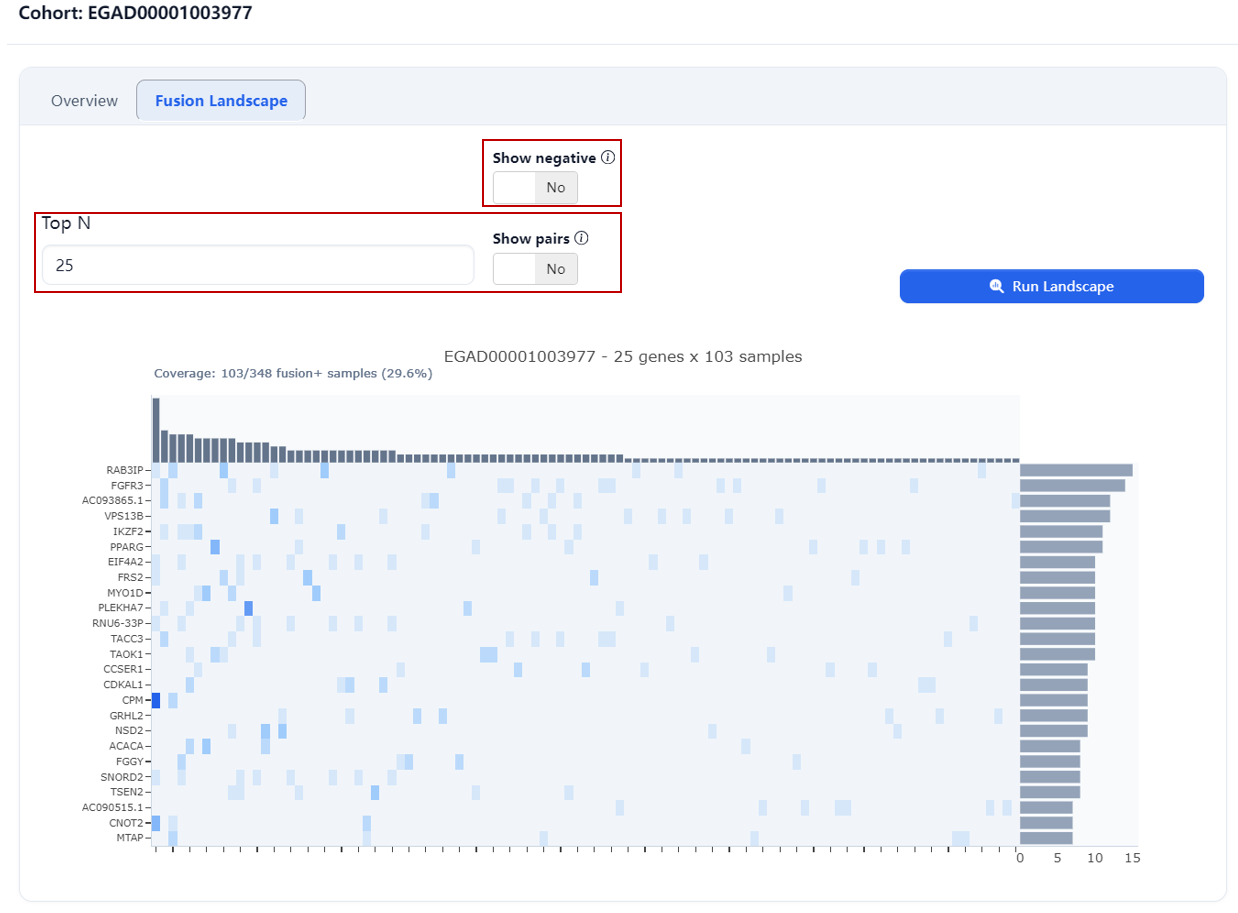This screenshot has height=913, width=1238.
Task: Click the EIF4A2 gene label
Action: click(127, 562)
